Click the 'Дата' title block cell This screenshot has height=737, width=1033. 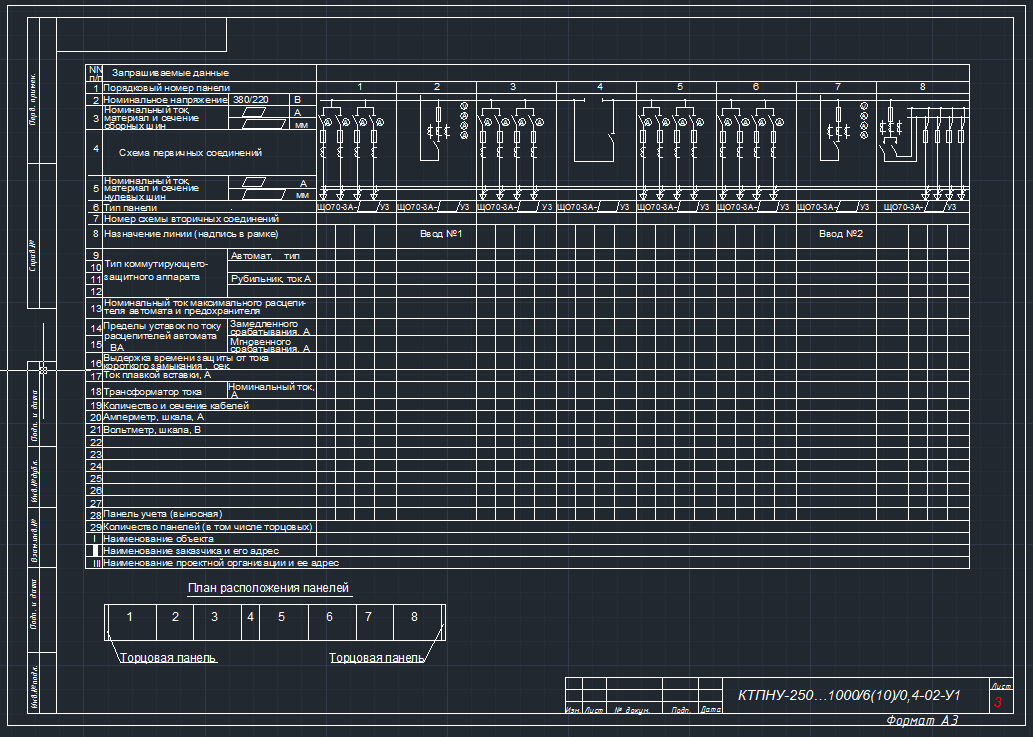click(x=711, y=709)
